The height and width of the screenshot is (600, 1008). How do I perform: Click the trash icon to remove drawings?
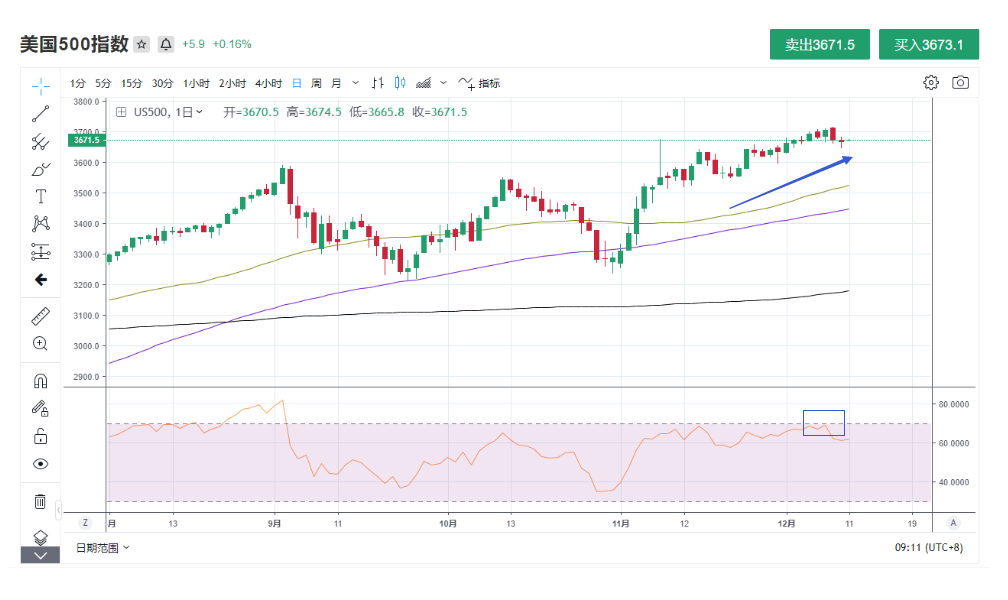[40, 501]
